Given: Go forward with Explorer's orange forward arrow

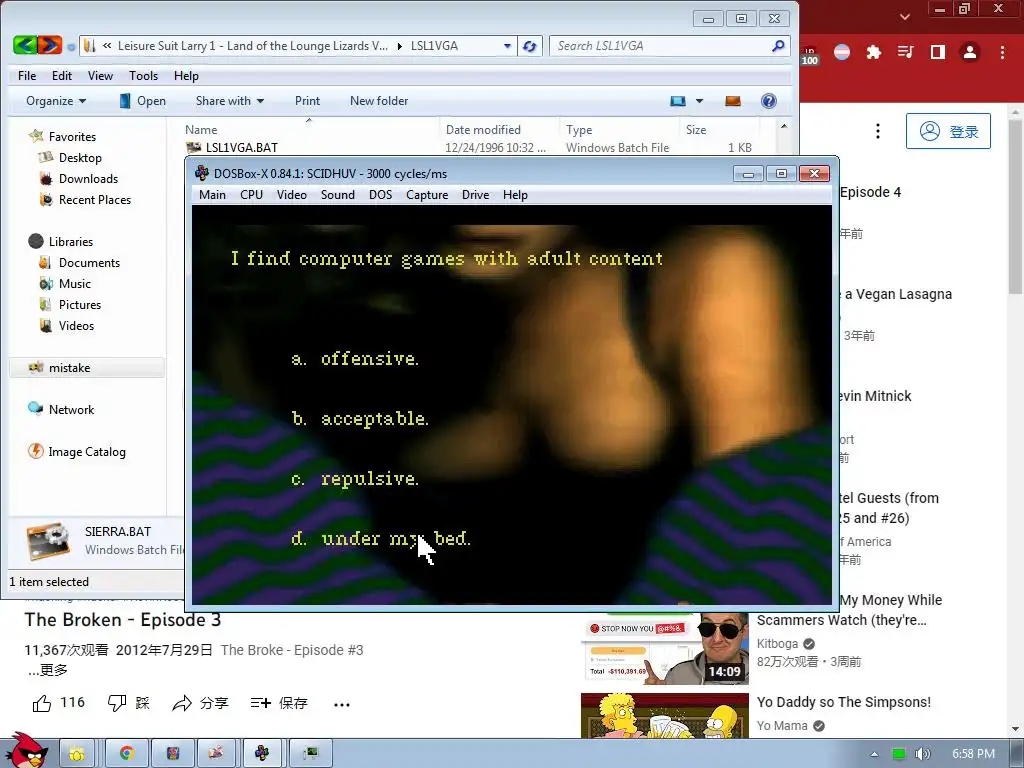Looking at the screenshot, I should pyautogui.click(x=50, y=45).
